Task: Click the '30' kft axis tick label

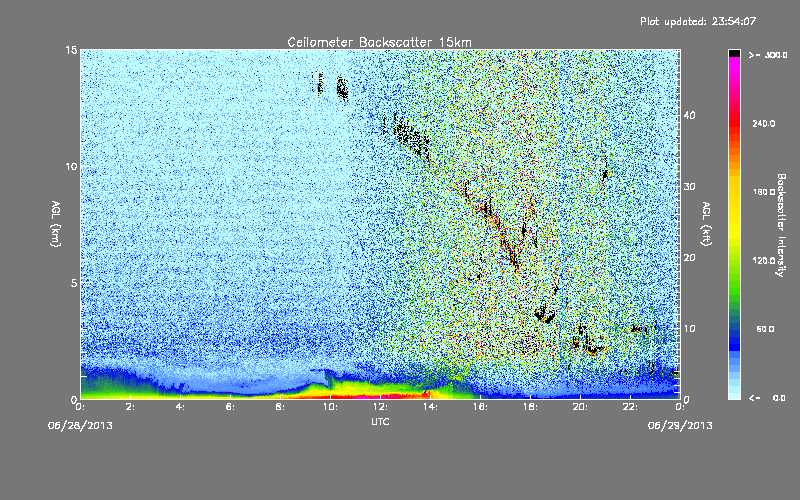Action: (690, 187)
